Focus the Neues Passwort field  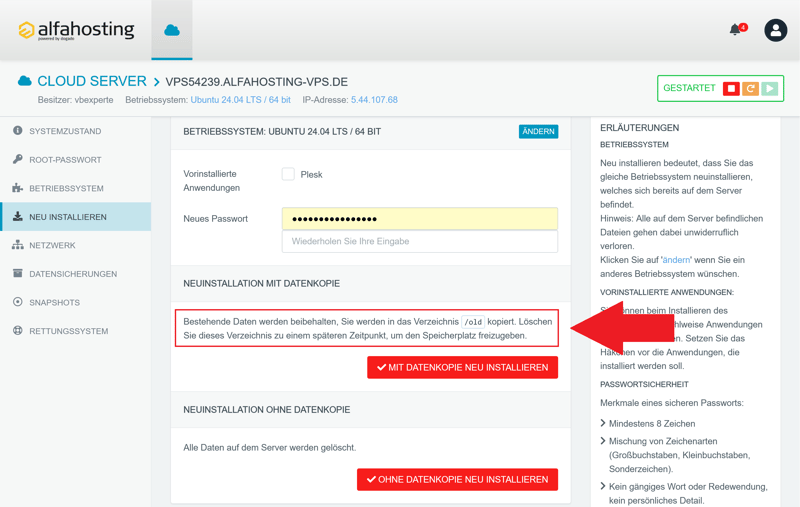[419, 219]
